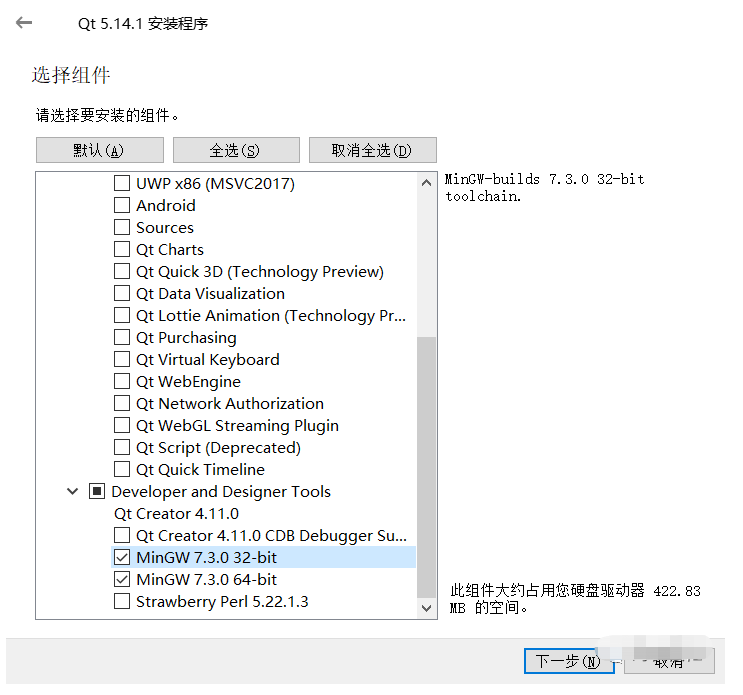Viewport: 743px width, 695px height.
Task: Tick the Sources checkbox
Action: pyautogui.click(x=122, y=227)
